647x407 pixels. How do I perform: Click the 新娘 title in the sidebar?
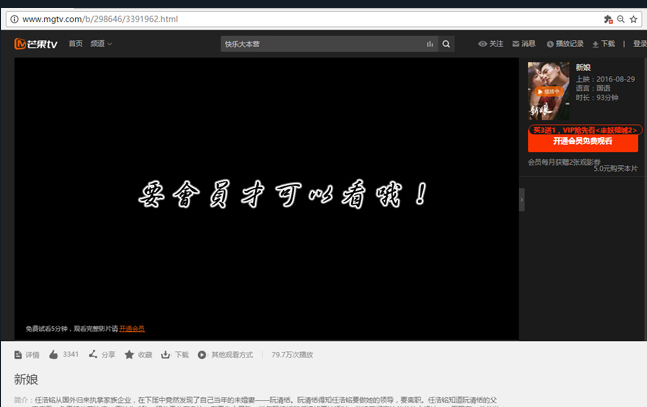[x=583, y=67]
